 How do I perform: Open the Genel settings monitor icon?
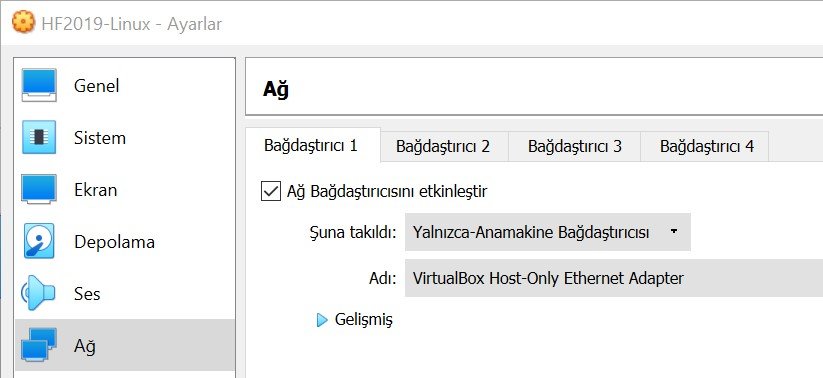pos(39,85)
